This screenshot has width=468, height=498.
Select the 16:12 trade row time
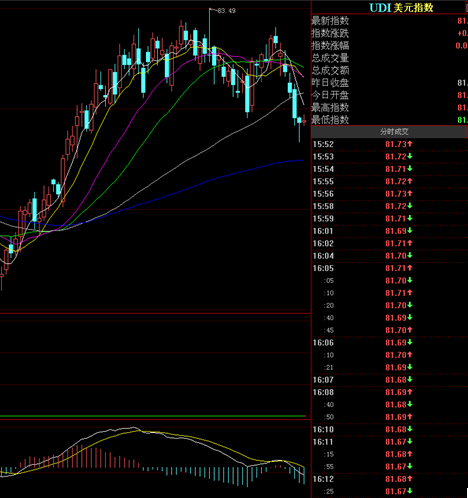click(x=323, y=479)
